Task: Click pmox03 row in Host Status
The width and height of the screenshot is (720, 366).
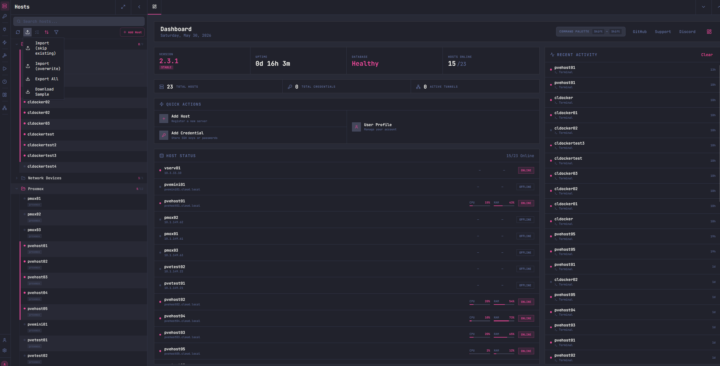Action: (347, 253)
